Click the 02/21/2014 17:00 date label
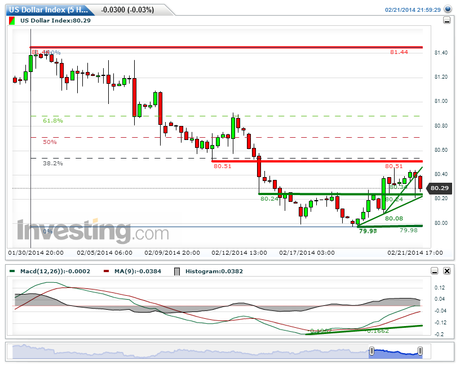The width and height of the screenshot is (460, 366). point(415,253)
